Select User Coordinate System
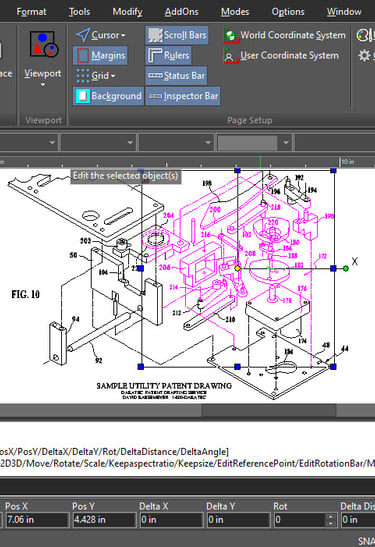This screenshot has height=547, width=375. pyautogui.click(x=281, y=55)
